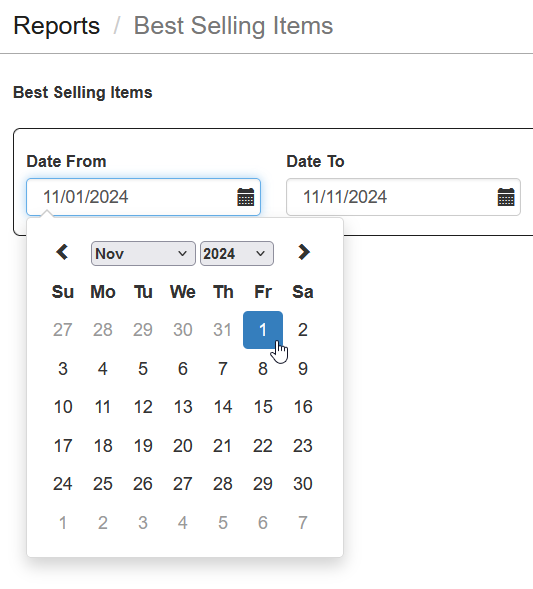Select Saturday November 2

(x=303, y=330)
